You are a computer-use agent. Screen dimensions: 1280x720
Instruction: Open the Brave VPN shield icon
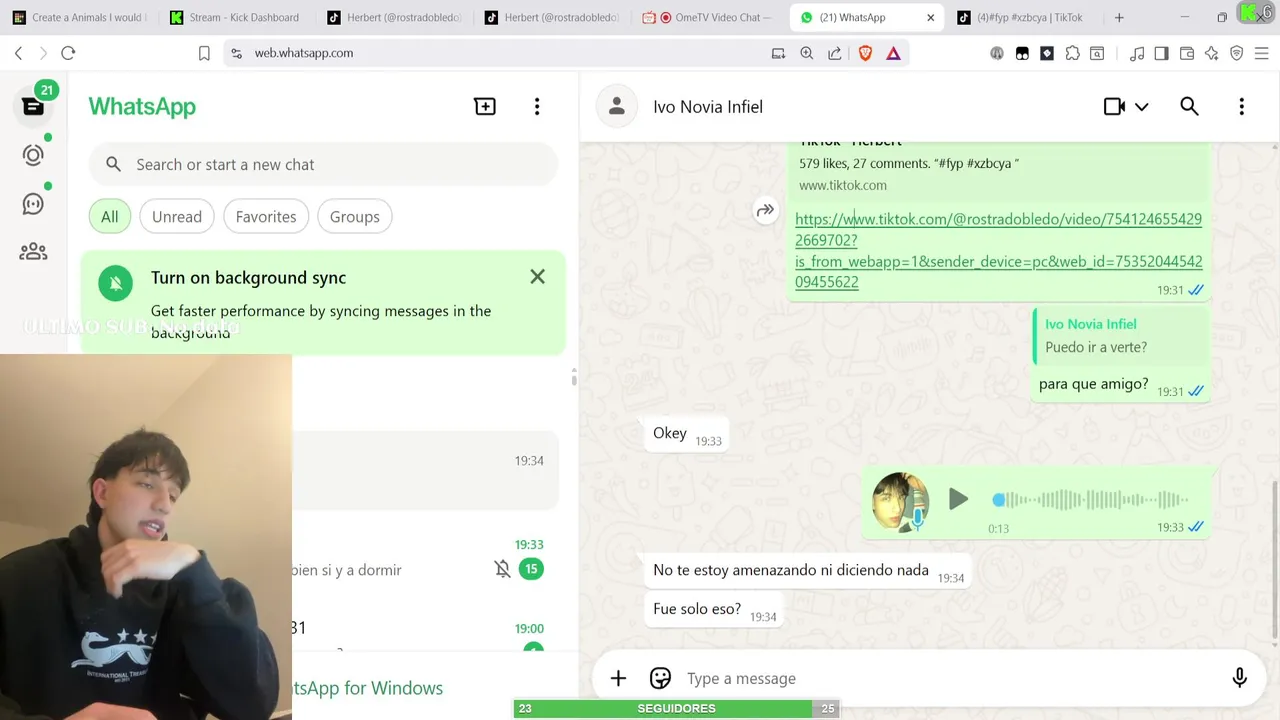coord(1236,53)
